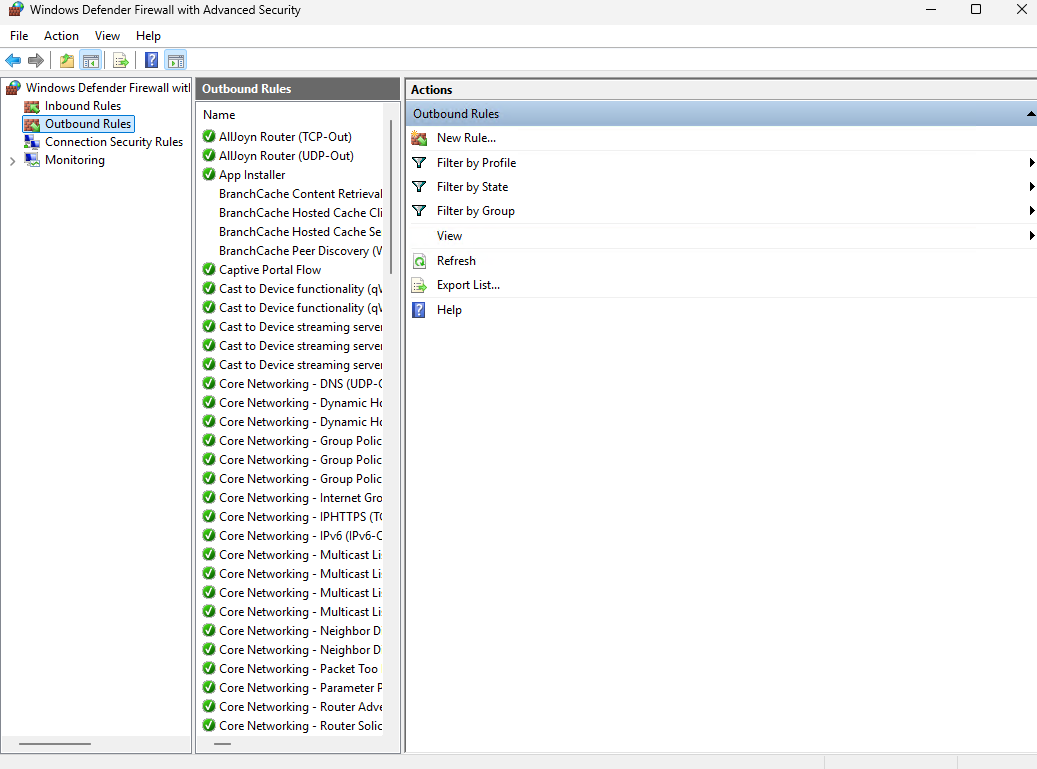The width and height of the screenshot is (1037, 769).
Task: Click Export List... in the Actions pane
Action: pyautogui.click(x=468, y=285)
